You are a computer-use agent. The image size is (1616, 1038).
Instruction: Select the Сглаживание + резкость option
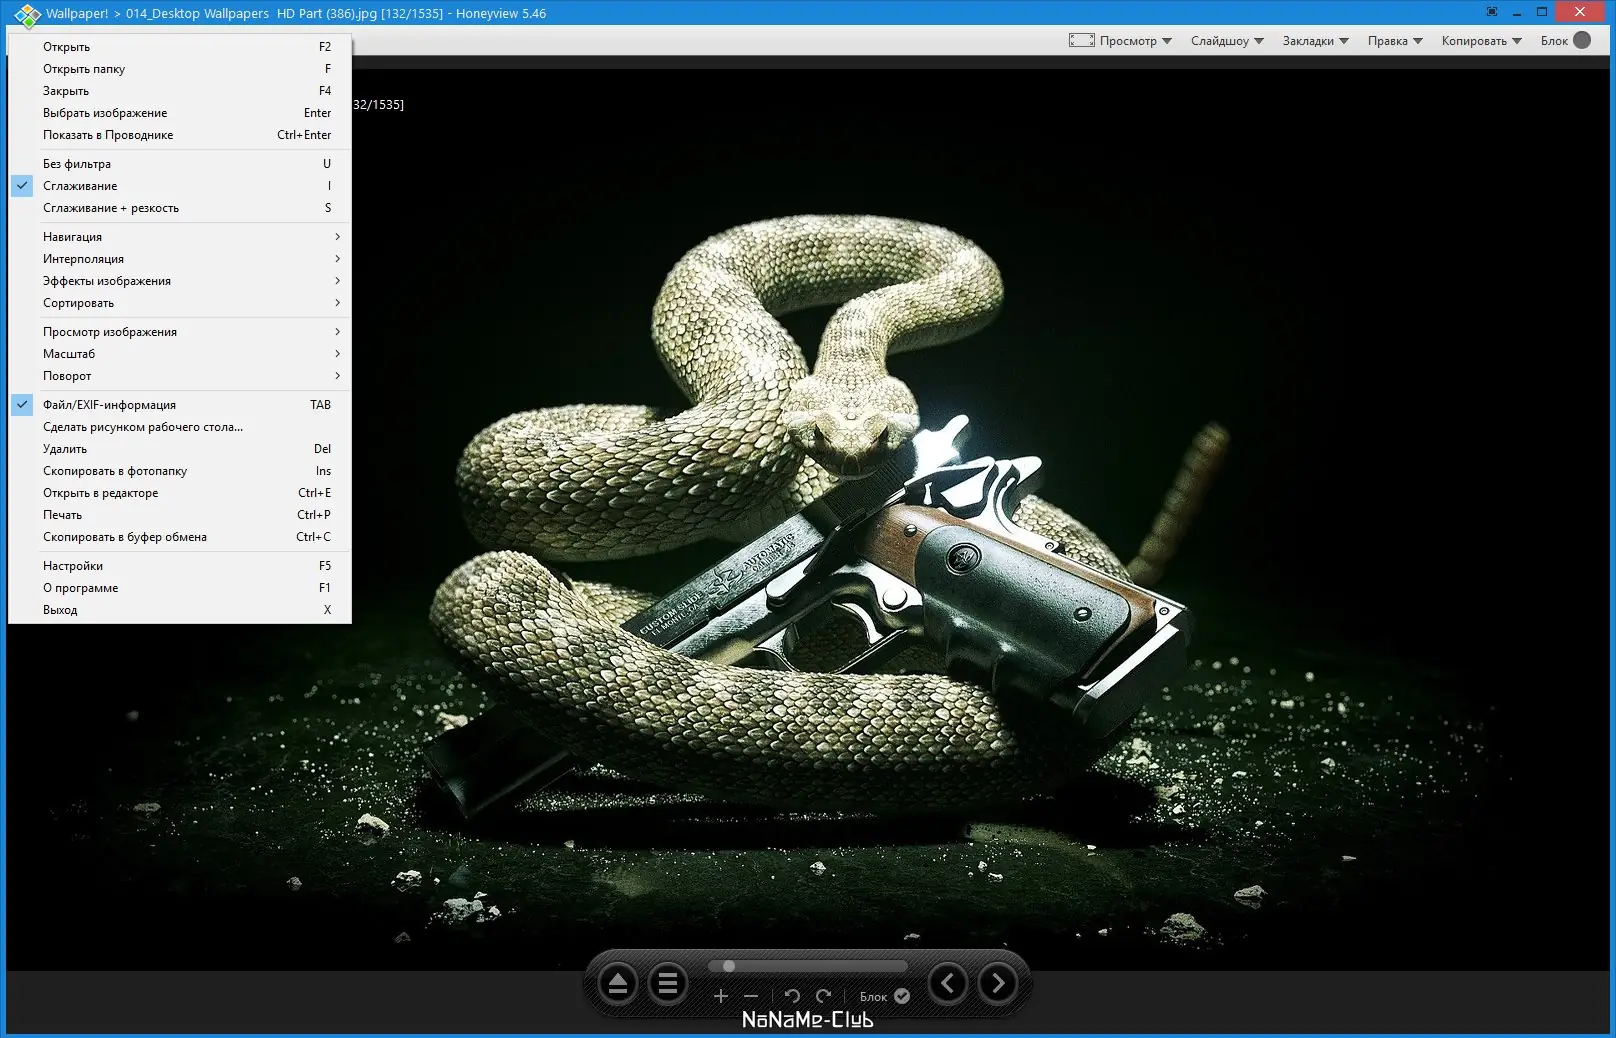[180, 208]
